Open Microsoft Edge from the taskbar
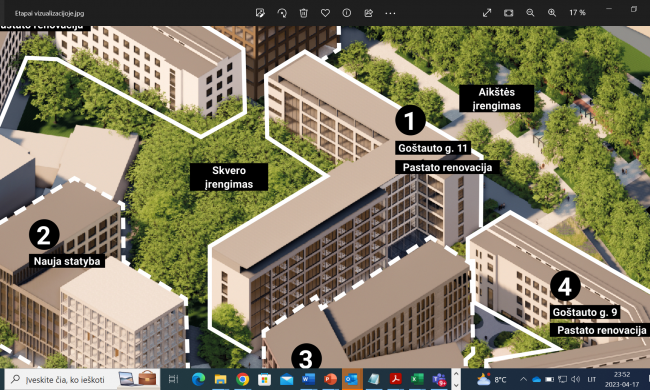 click(x=199, y=379)
